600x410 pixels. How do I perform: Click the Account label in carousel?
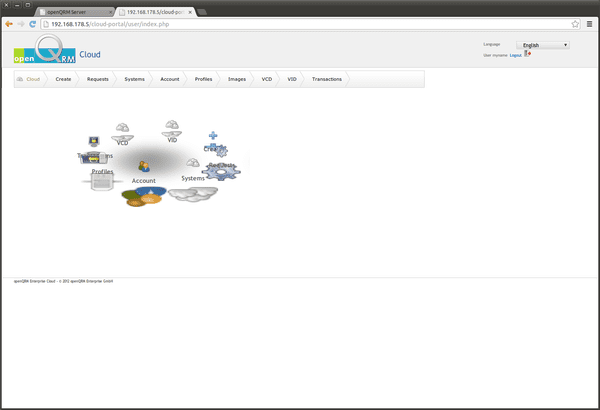143,181
